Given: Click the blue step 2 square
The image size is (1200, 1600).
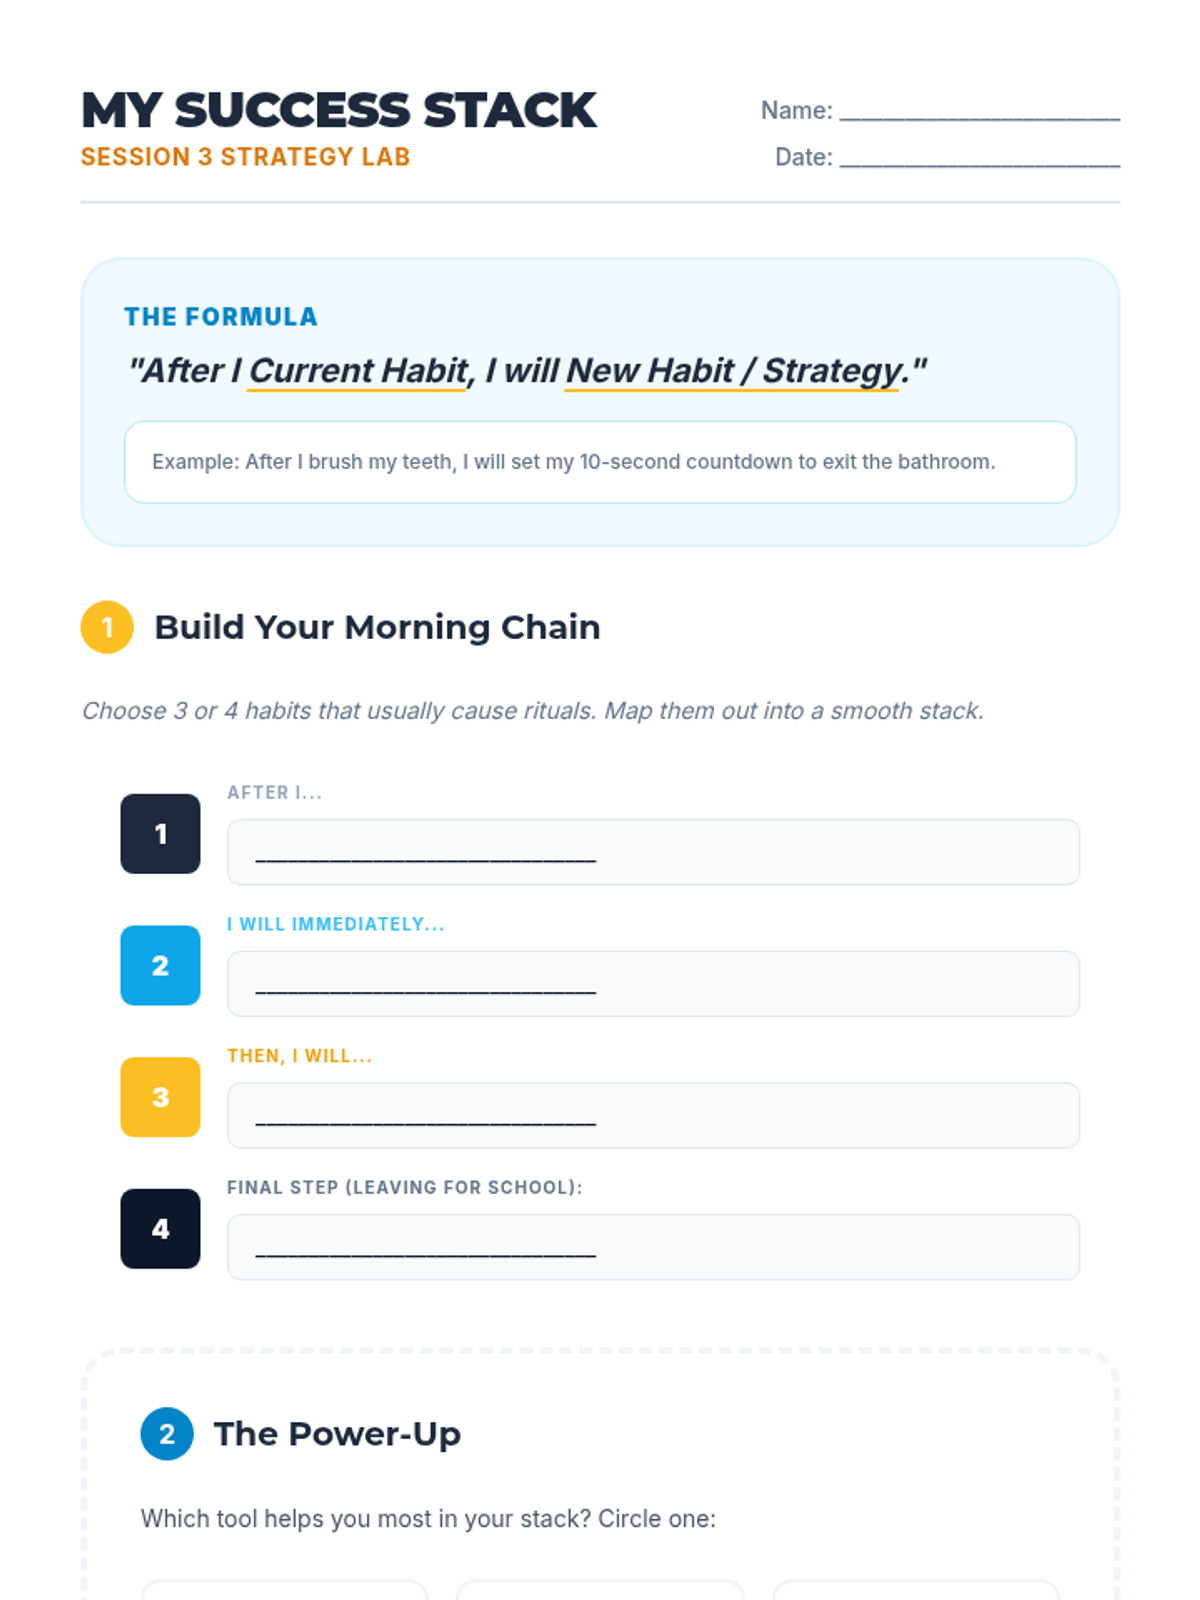Looking at the screenshot, I should (x=160, y=966).
